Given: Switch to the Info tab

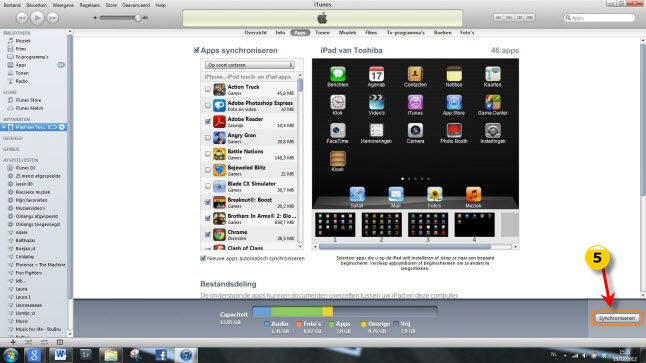Looking at the screenshot, I should click(280, 33).
